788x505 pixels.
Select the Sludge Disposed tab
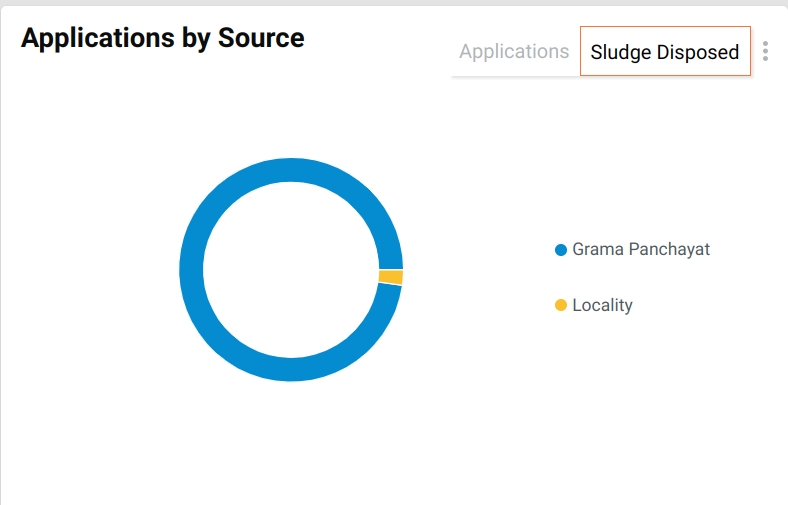pos(665,52)
